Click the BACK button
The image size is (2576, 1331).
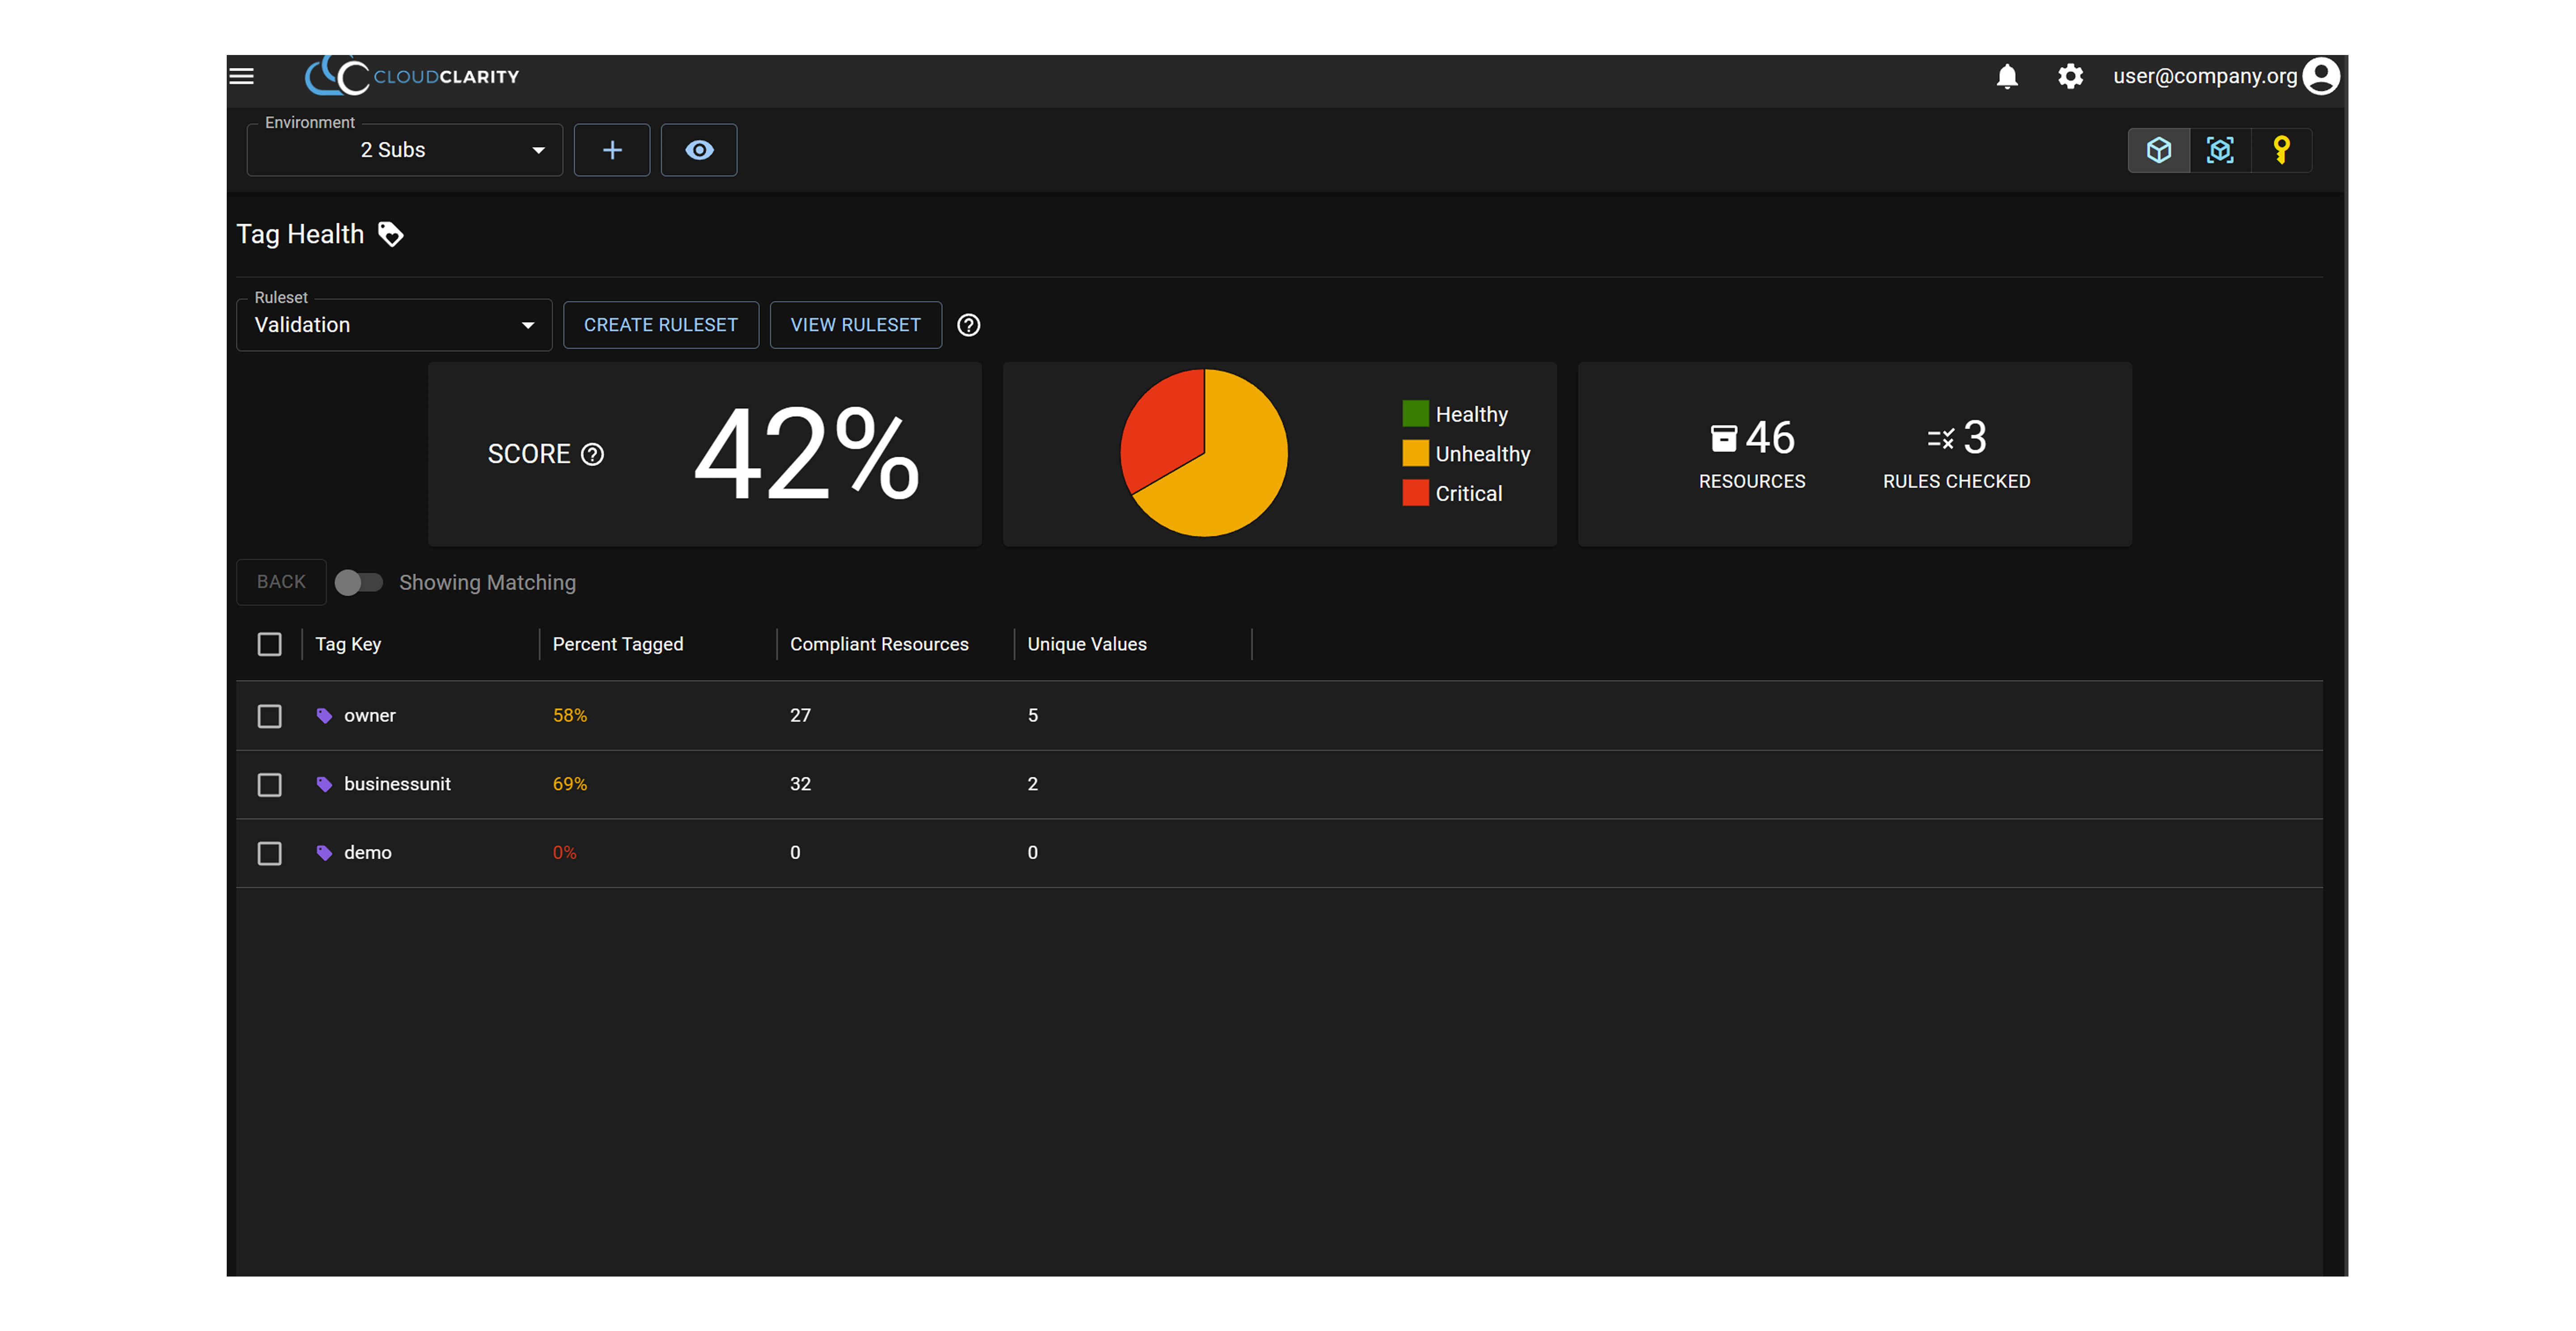pos(281,582)
